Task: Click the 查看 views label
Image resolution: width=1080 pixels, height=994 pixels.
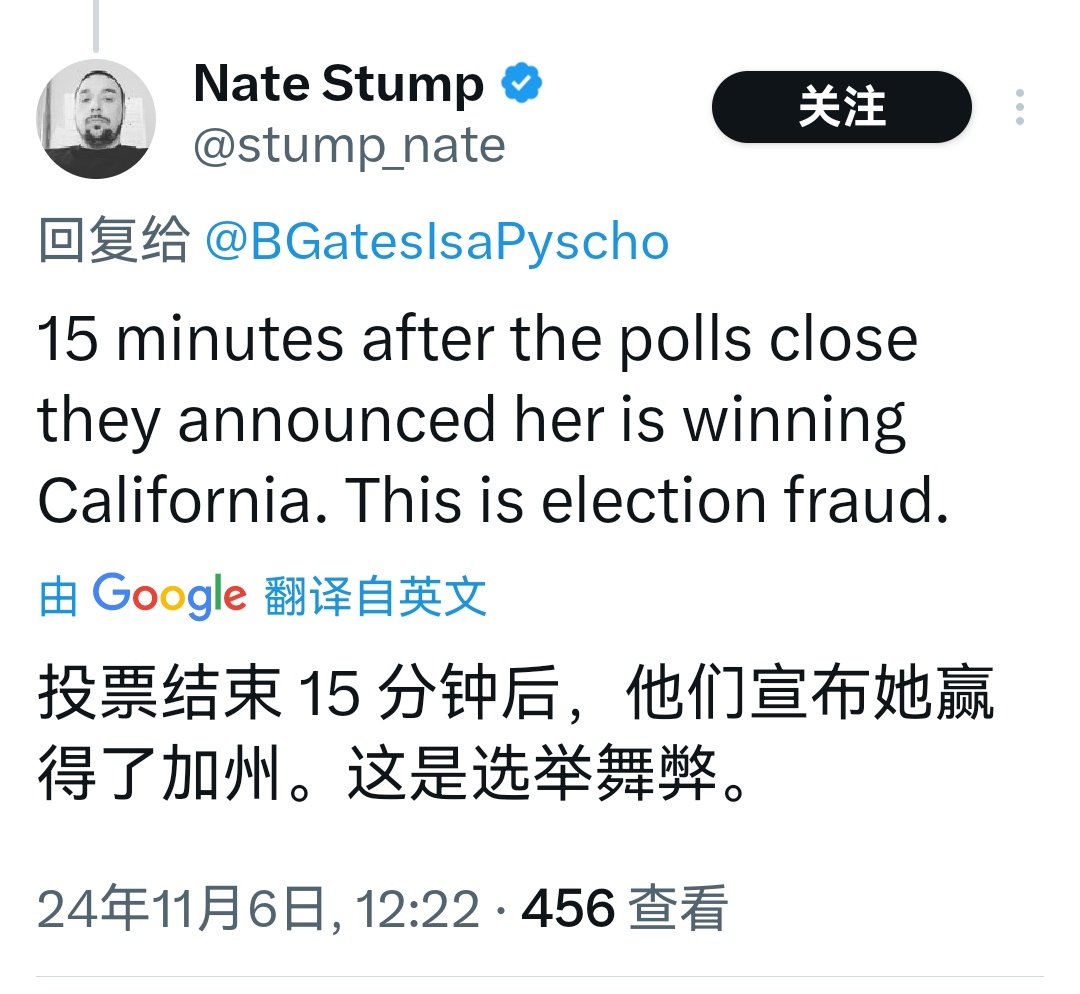Action: point(678,909)
